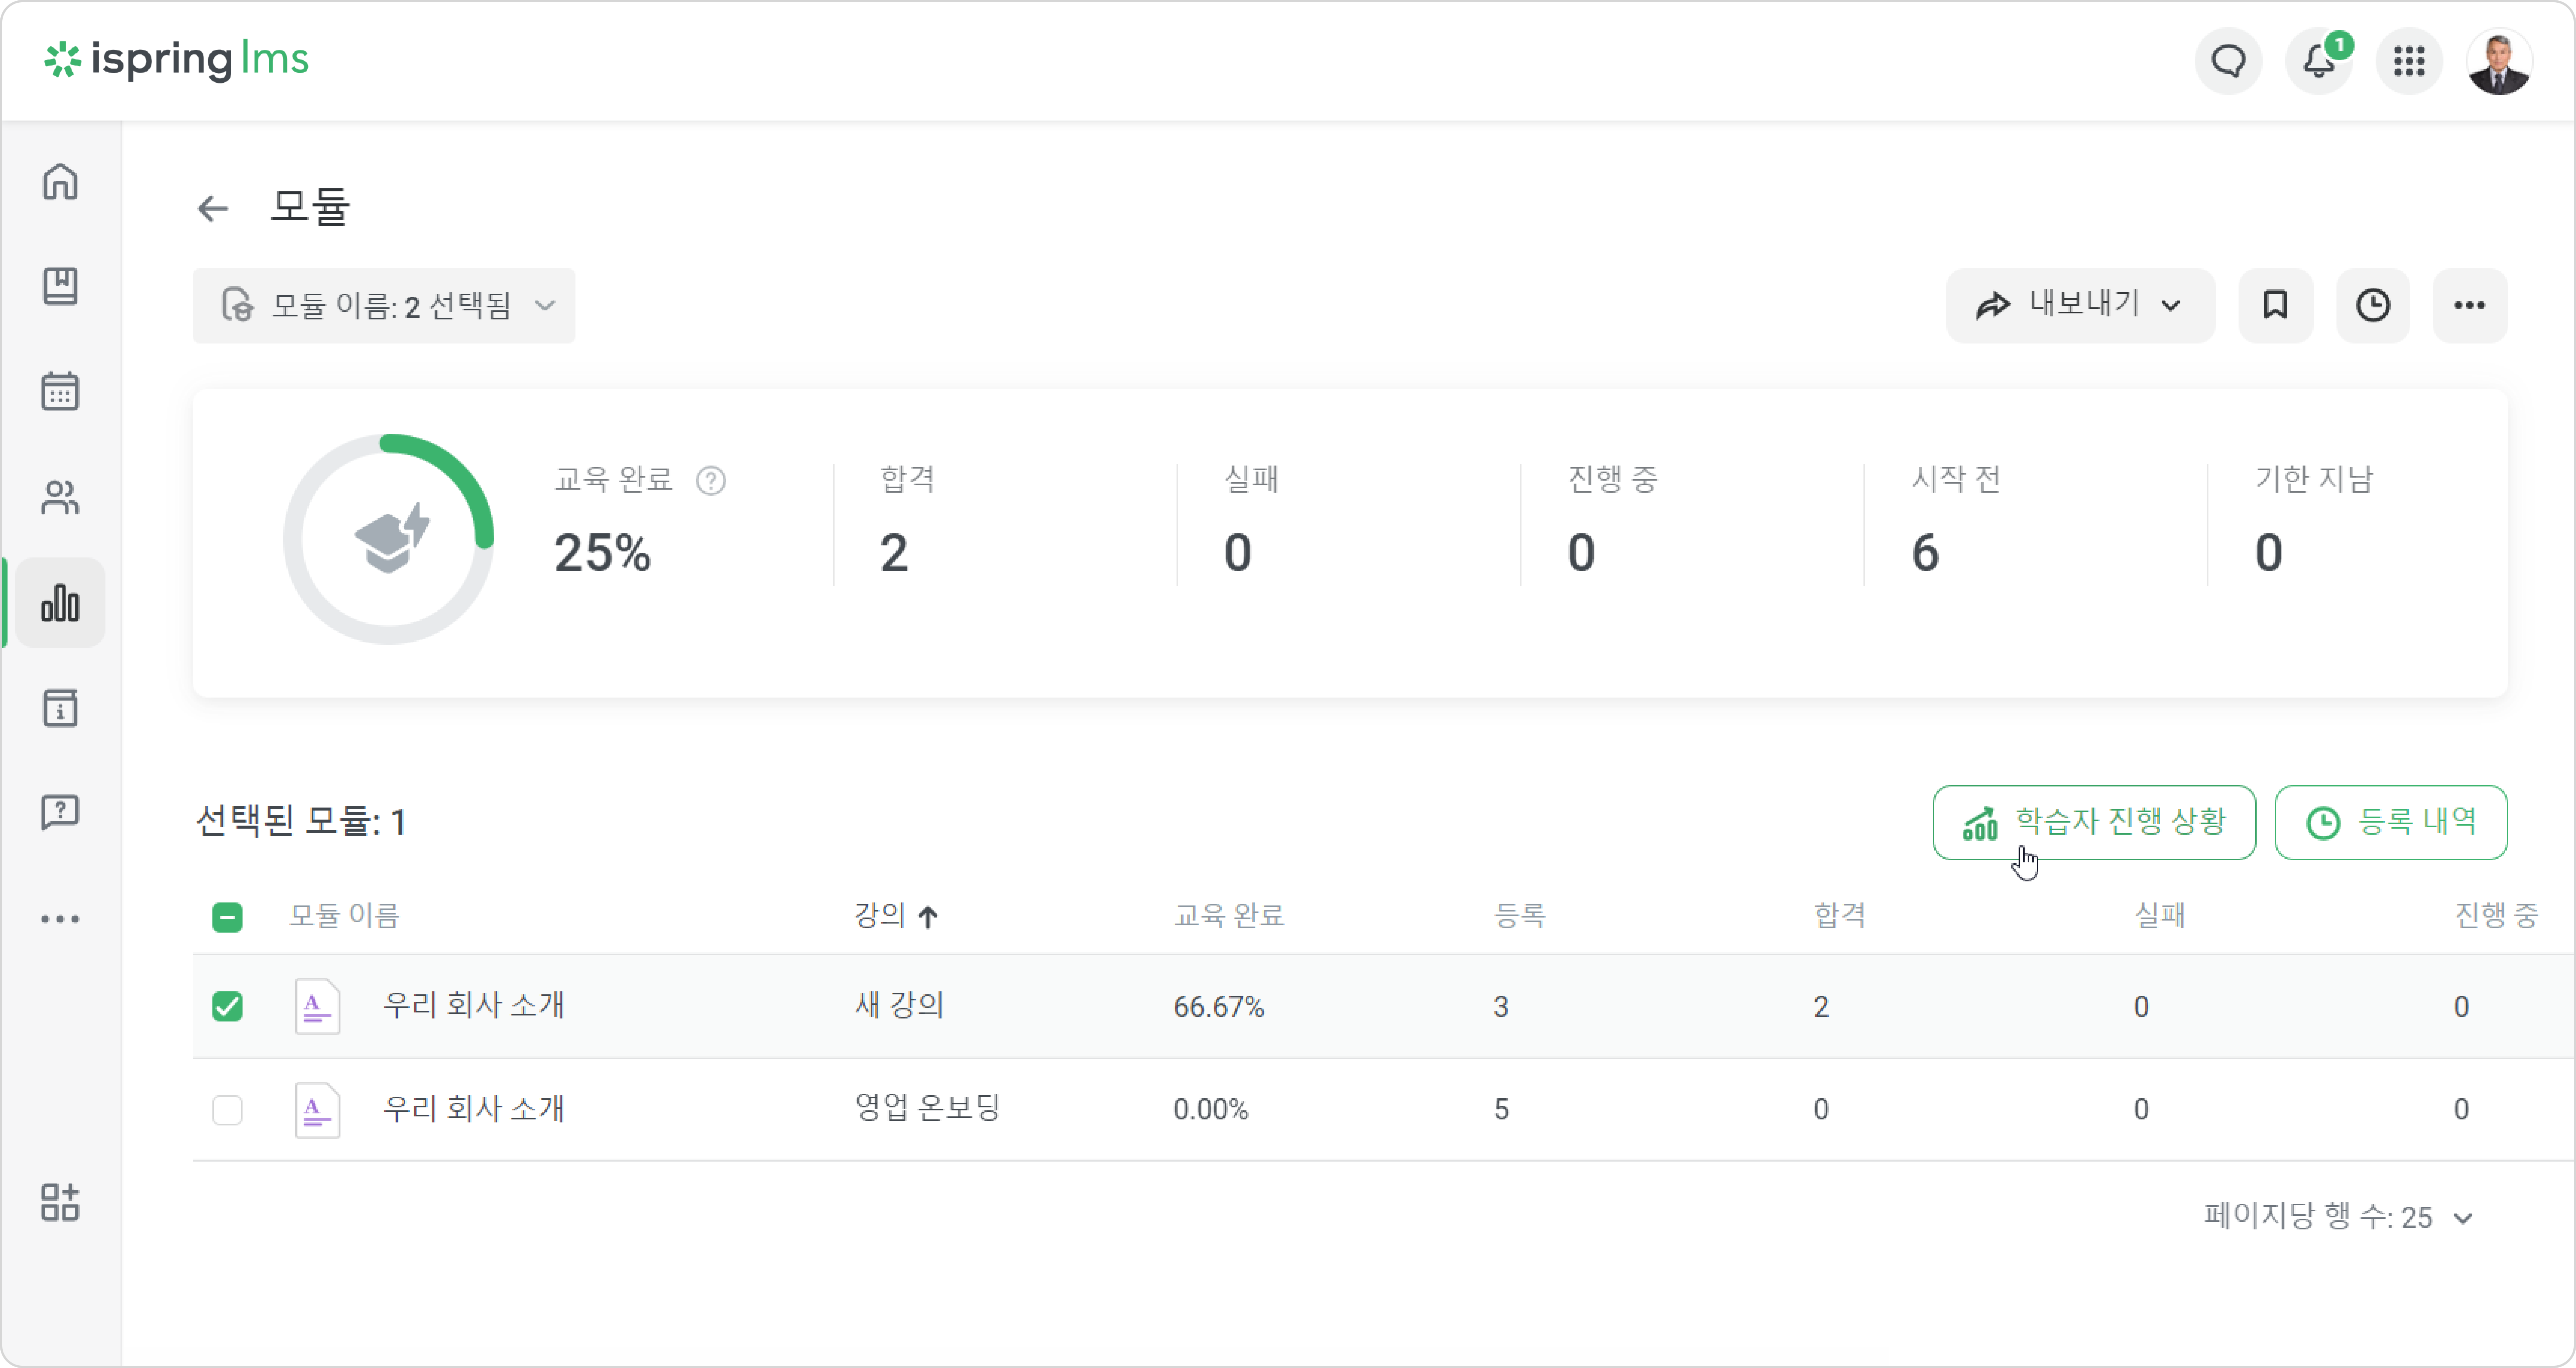This screenshot has width=2576, height=1368.
Task: Open the calendar sidebar icon
Action: [60, 391]
